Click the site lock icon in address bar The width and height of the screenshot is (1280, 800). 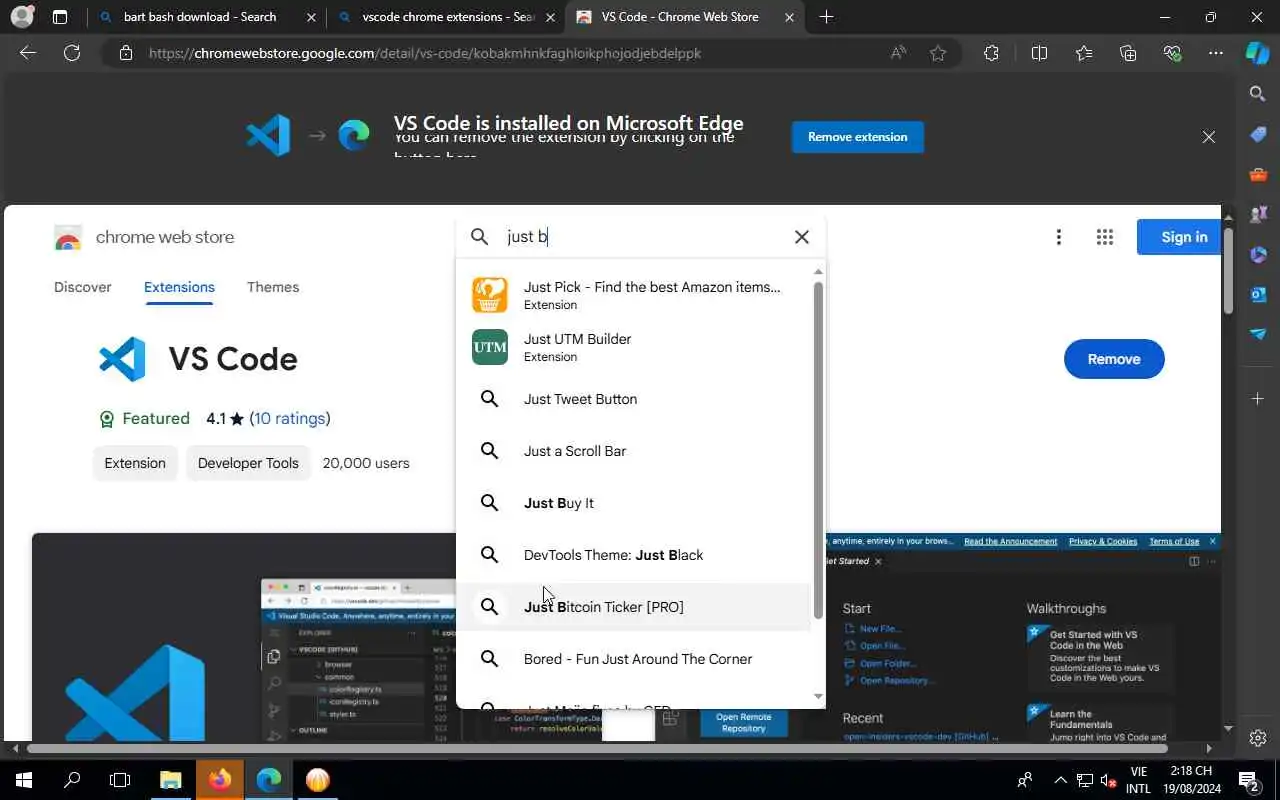pyautogui.click(x=126, y=53)
